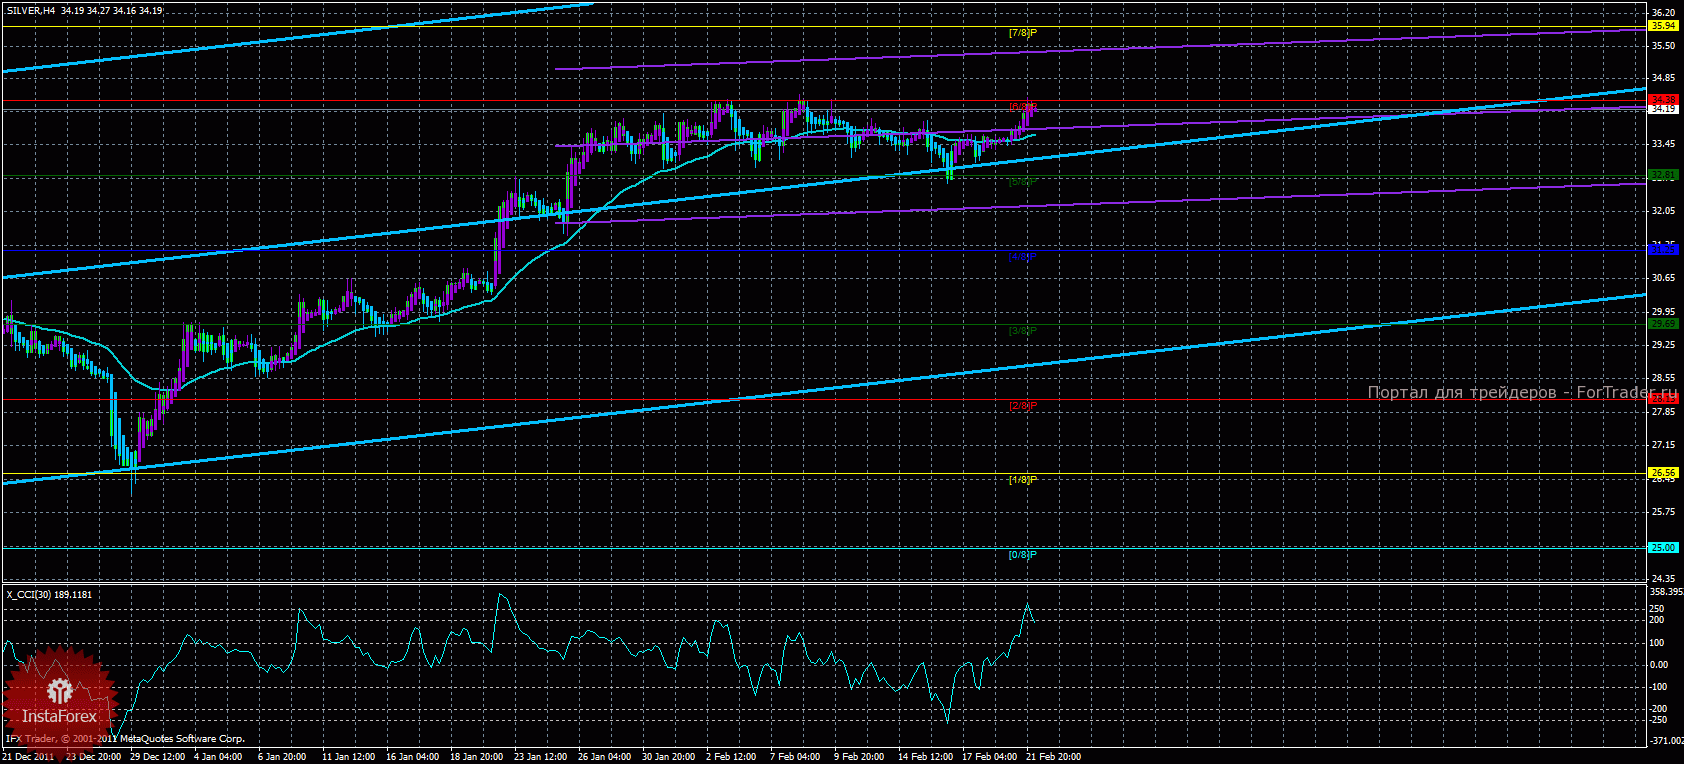
Task: Click the 4 Jan 04:00 date label
Action: tap(219, 757)
